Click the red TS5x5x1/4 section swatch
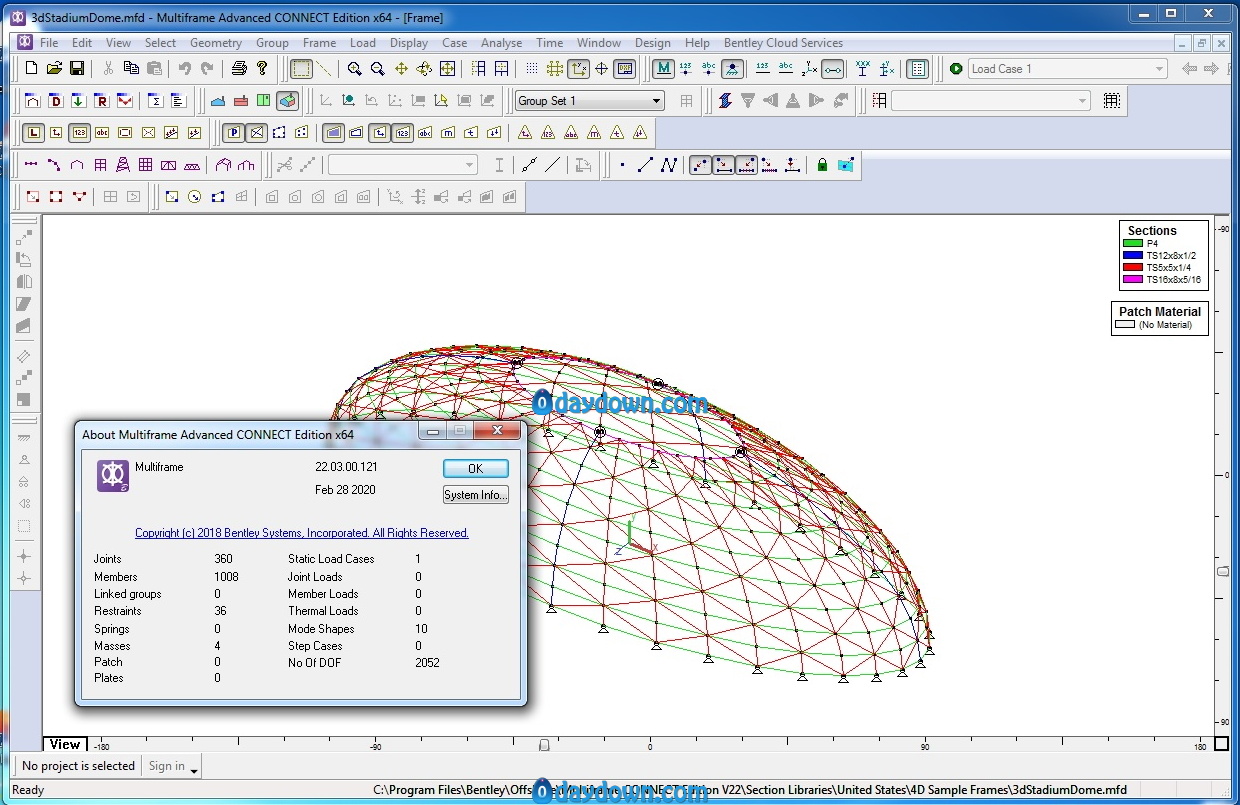 [x=1132, y=268]
